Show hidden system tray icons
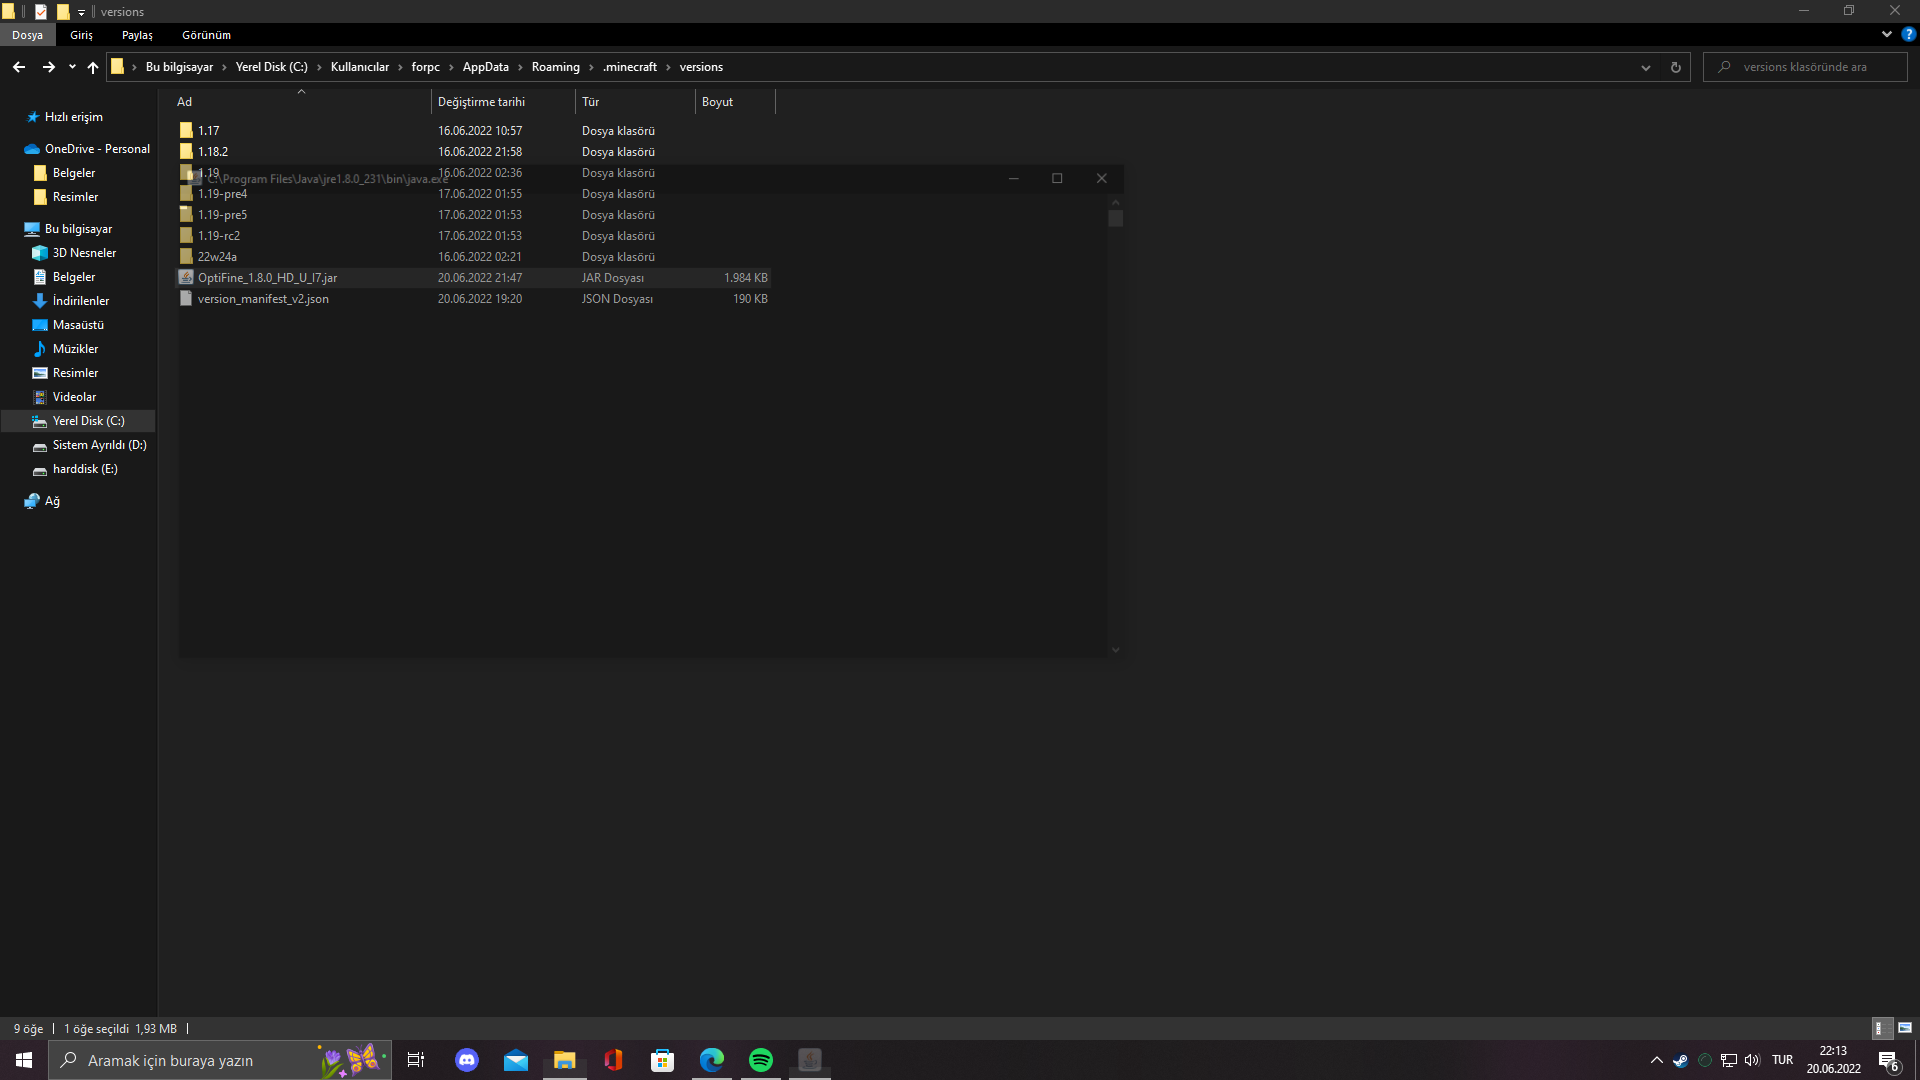Viewport: 1920px width, 1080px height. tap(1656, 1060)
